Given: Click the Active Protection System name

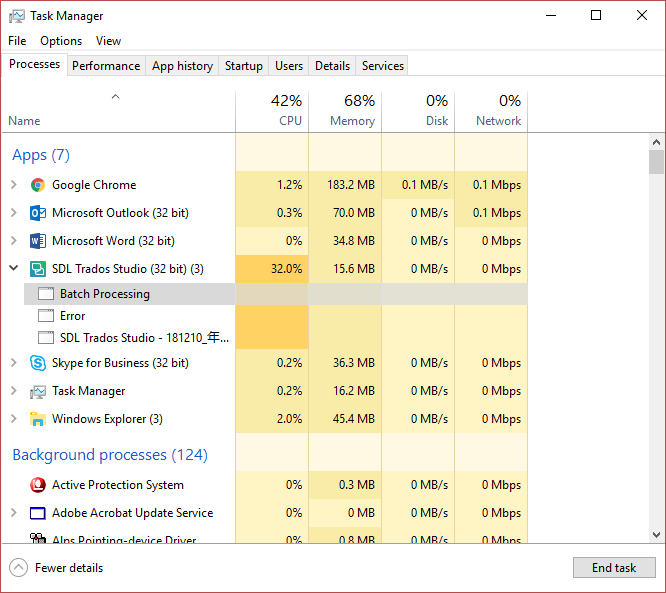Looking at the screenshot, I should click(x=118, y=485).
